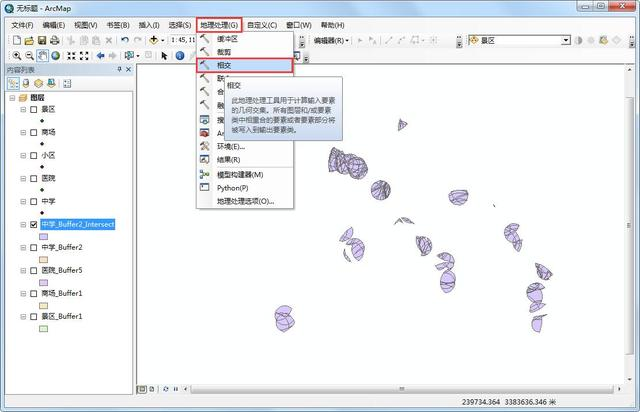Open the Python(P) window entry
The height and width of the screenshot is (412, 640).
(x=244, y=188)
